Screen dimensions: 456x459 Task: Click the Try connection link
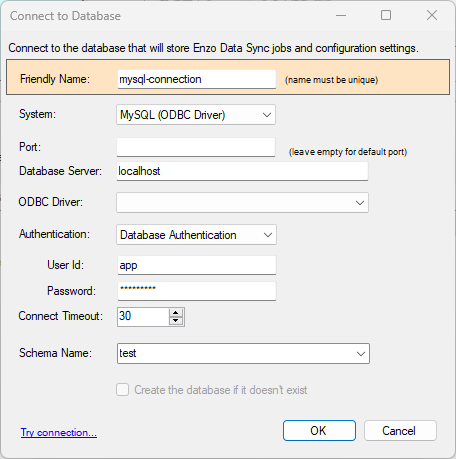pos(59,432)
